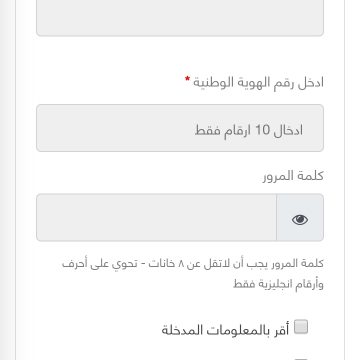
Task: Click the gray page margin at left edge
Action: pyautogui.click(x=7, y=180)
